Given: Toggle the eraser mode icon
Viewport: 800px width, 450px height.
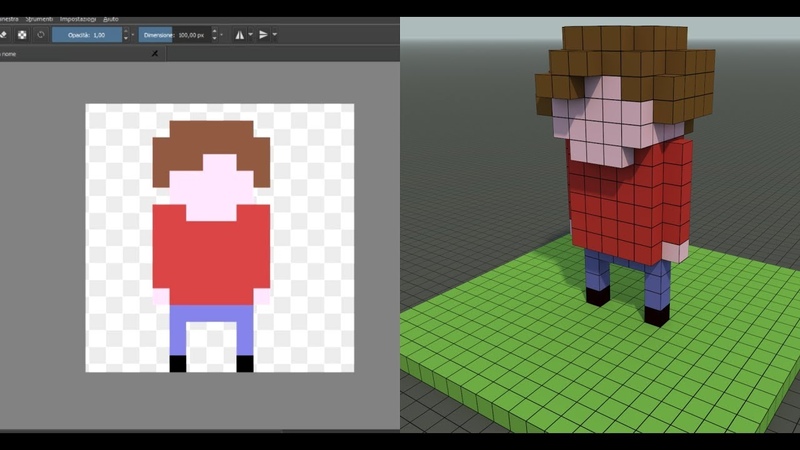Looking at the screenshot, I should click(x=3, y=35).
